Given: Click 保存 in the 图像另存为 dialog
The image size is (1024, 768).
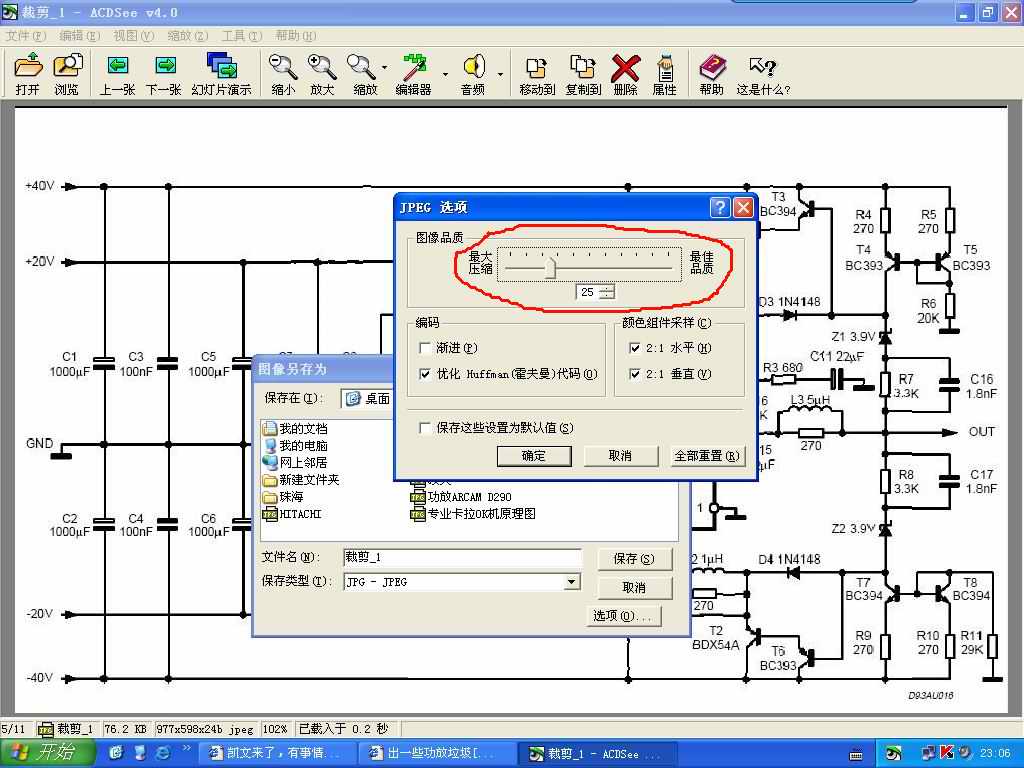Looking at the screenshot, I should point(634,559).
